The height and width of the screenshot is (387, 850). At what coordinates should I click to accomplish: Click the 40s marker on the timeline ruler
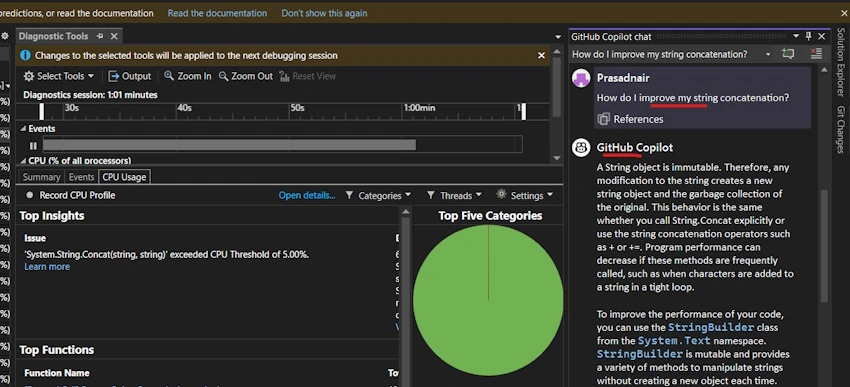point(185,108)
